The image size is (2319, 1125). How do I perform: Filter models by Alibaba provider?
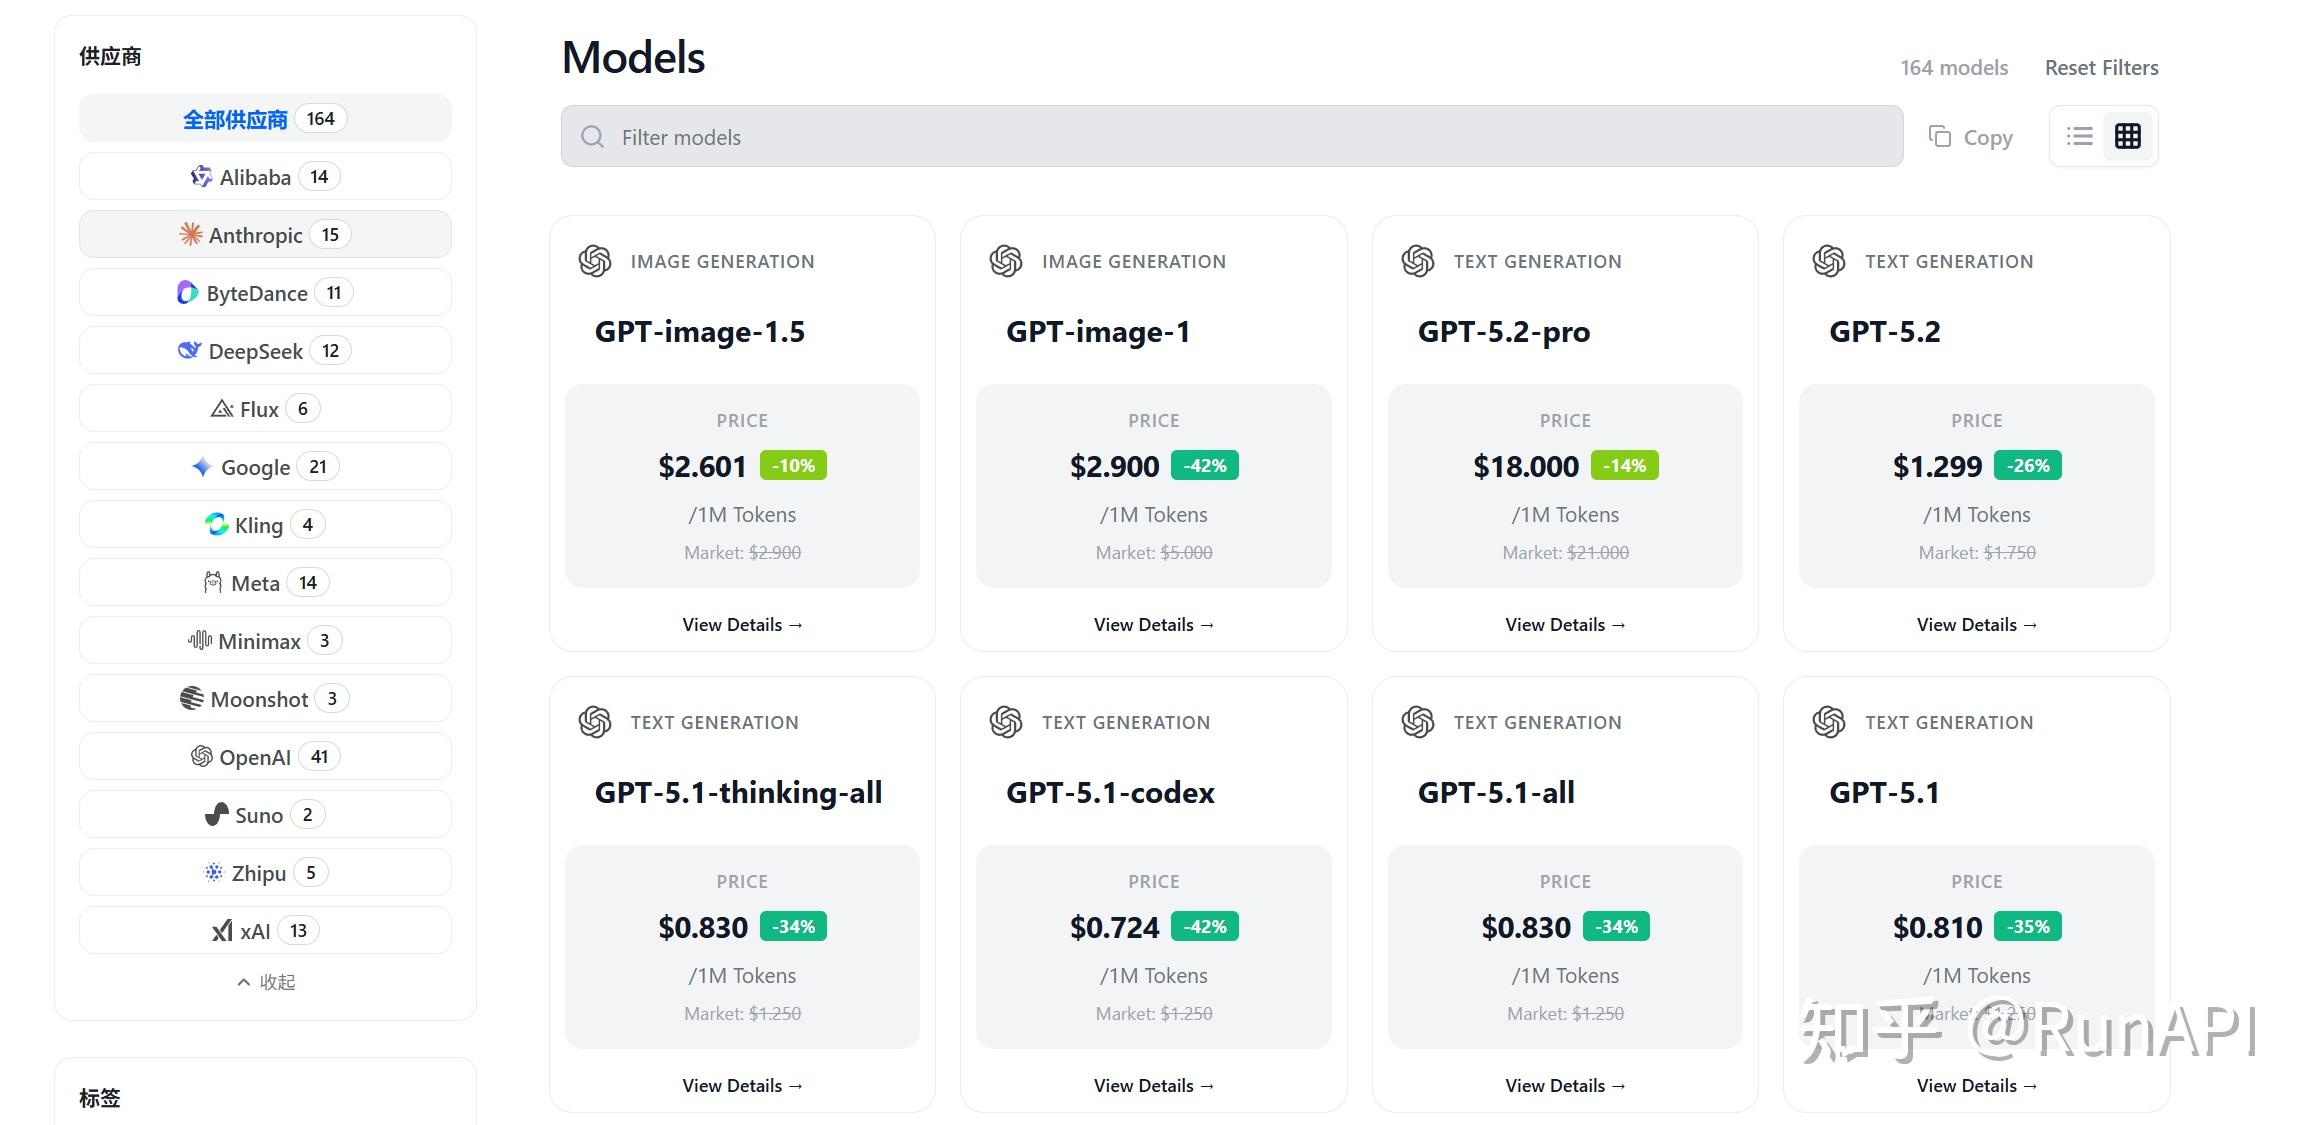click(x=265, y=176)
